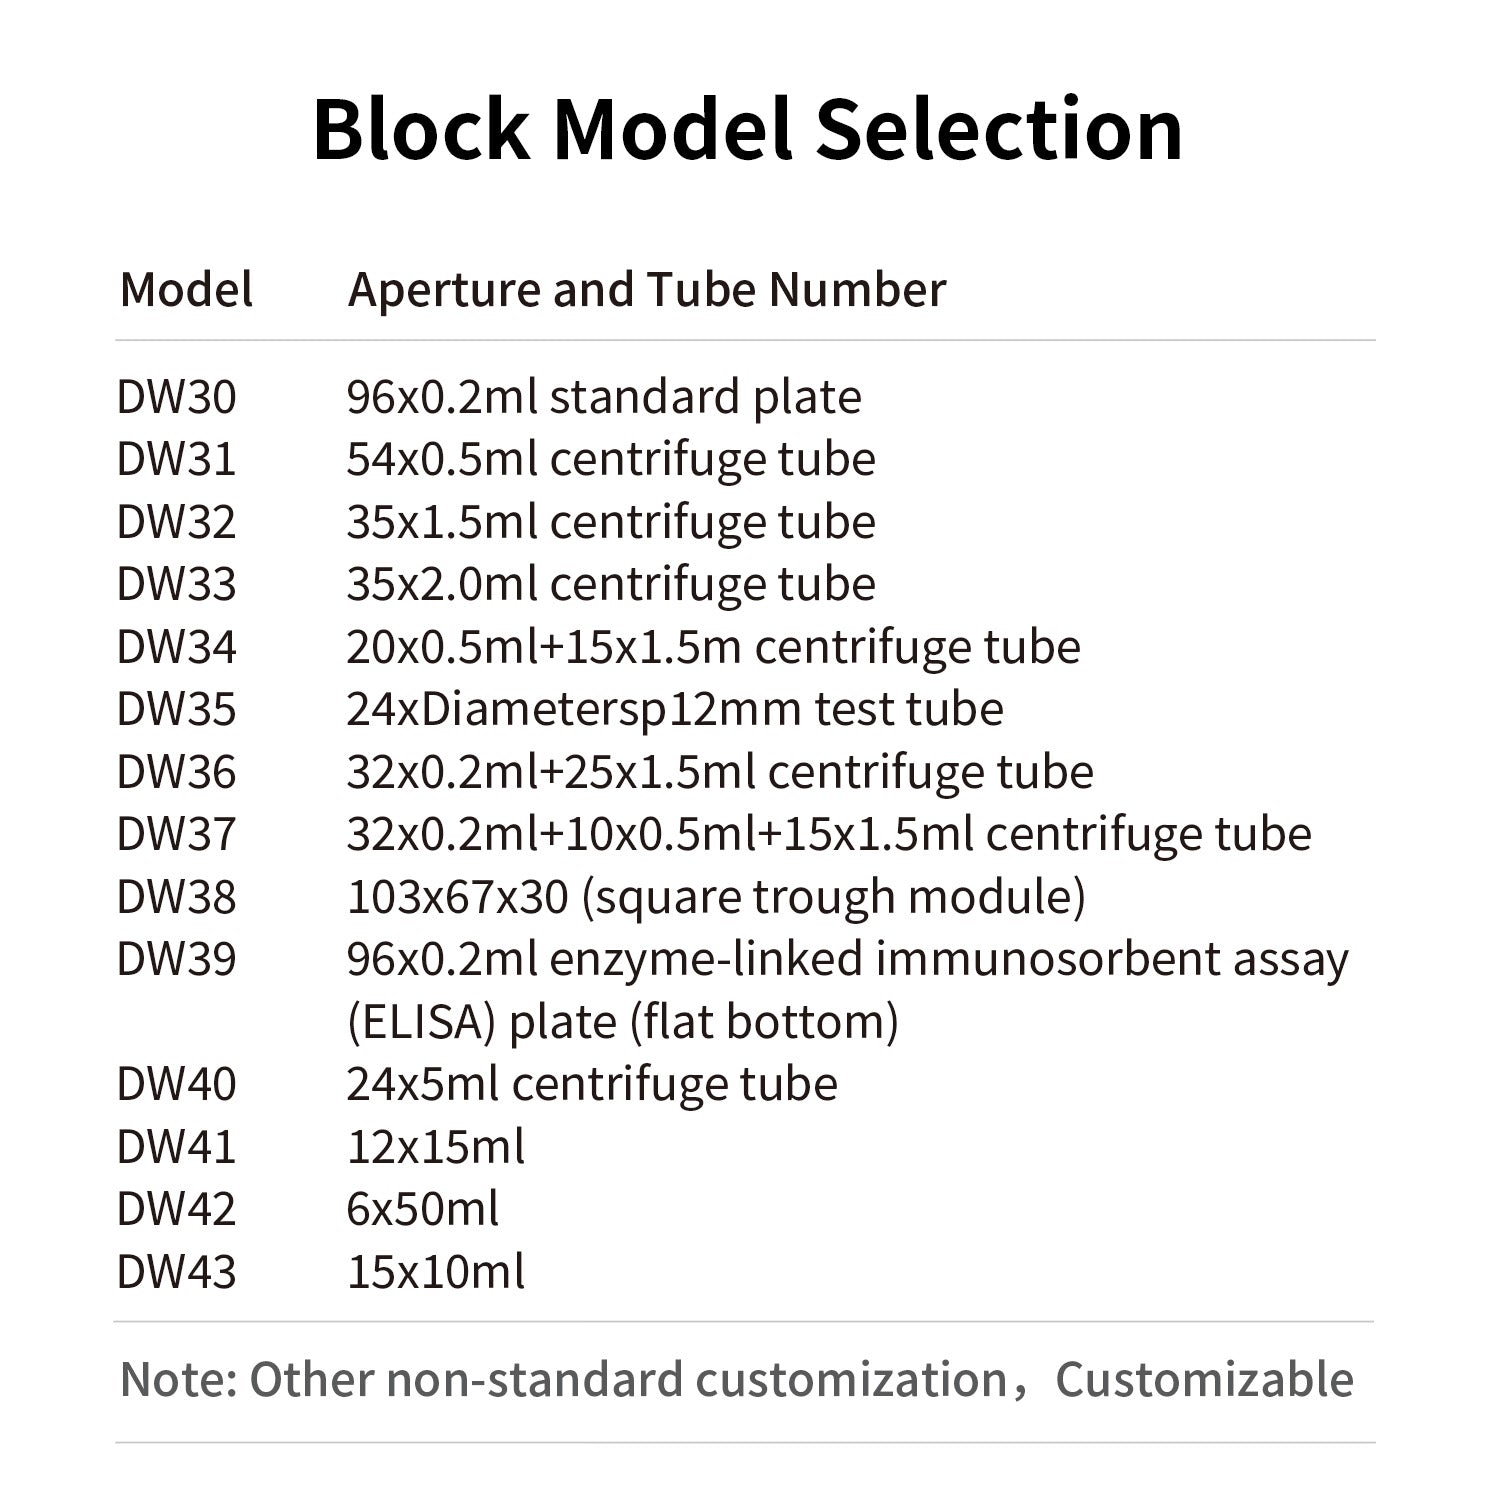Select the DW41 12x15ml row

point(321,1147)
